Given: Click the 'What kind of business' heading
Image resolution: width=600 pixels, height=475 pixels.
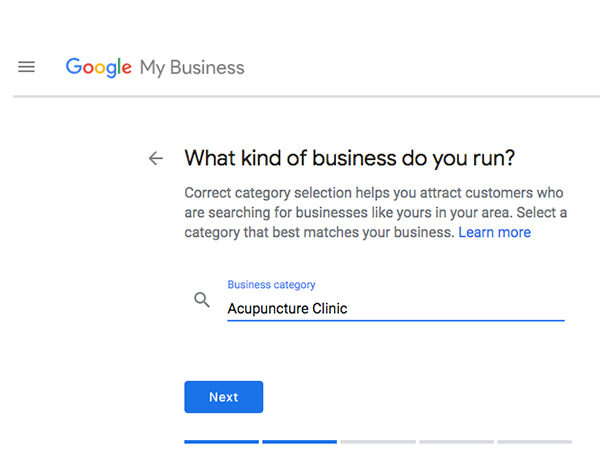Looking at the screenshot, I should (349, 158).
